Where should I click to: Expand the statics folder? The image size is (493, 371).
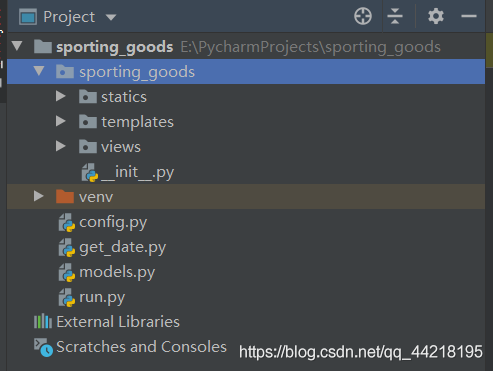click(x=61, y=96)
